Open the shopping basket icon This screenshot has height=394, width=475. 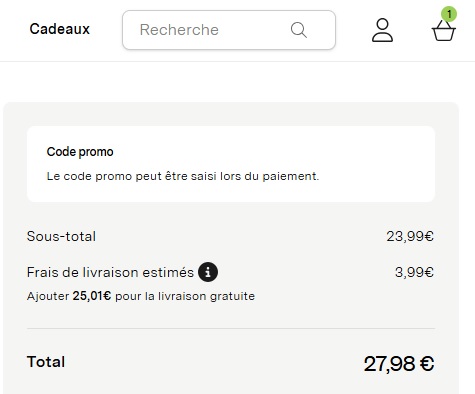444,31
